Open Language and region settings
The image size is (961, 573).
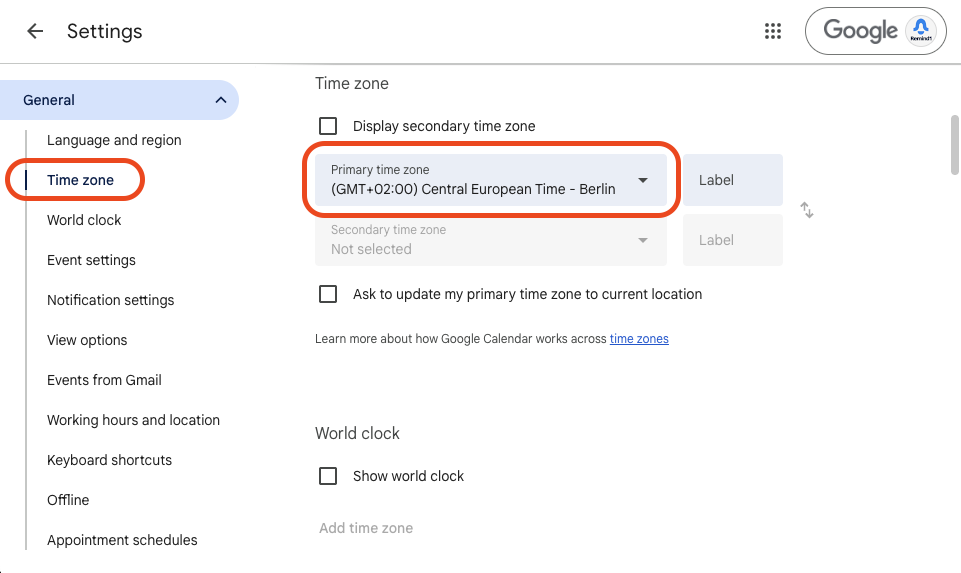114,140
